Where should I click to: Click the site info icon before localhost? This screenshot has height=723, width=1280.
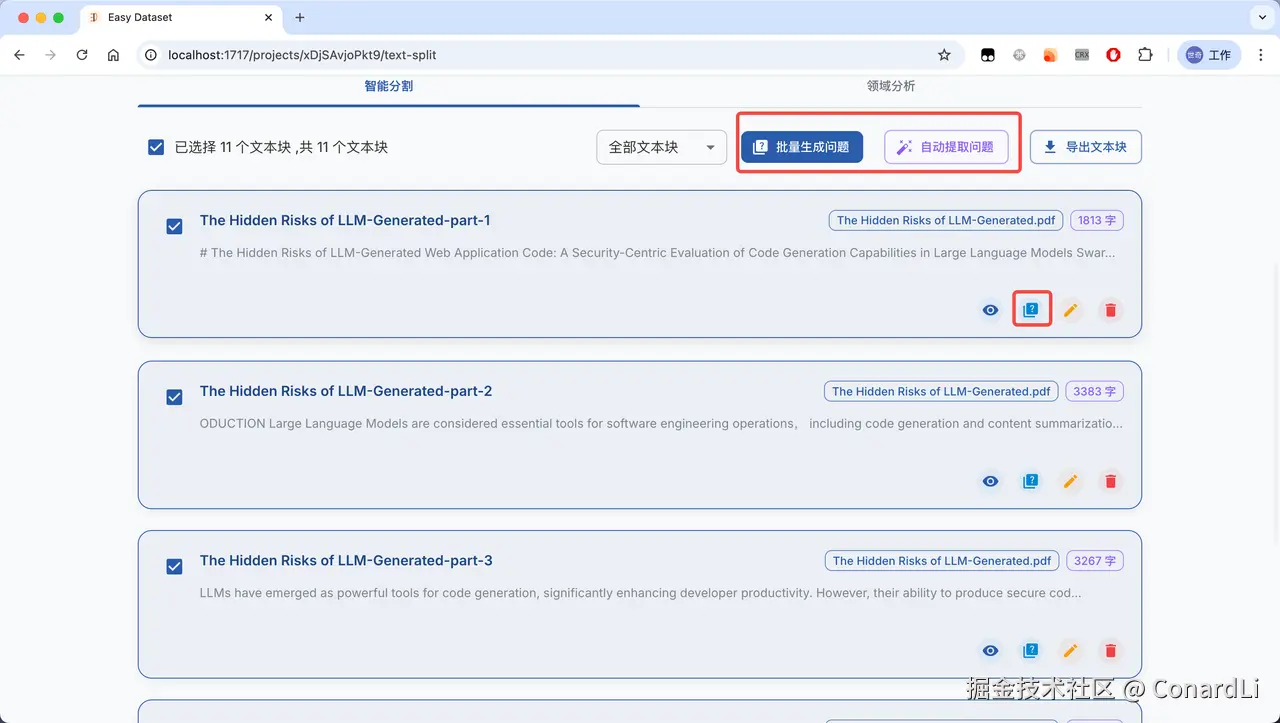click(152, 55)
